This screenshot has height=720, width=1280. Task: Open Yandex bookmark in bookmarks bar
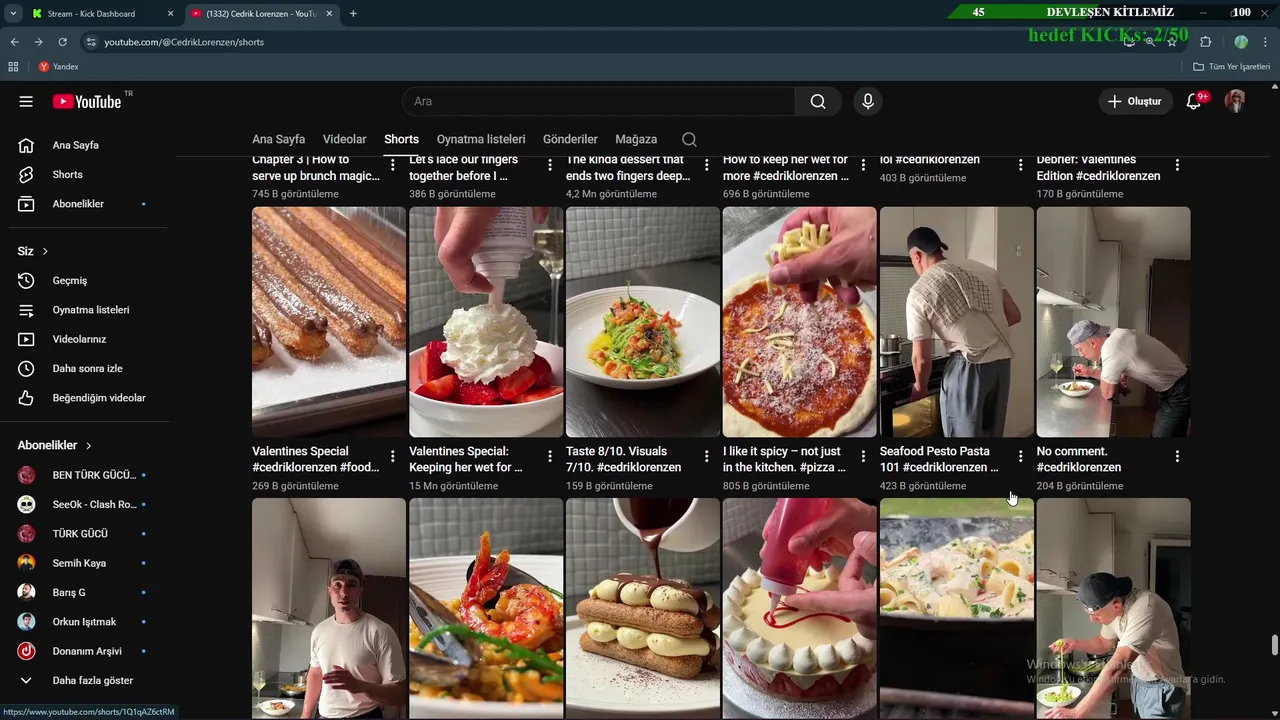58,67
